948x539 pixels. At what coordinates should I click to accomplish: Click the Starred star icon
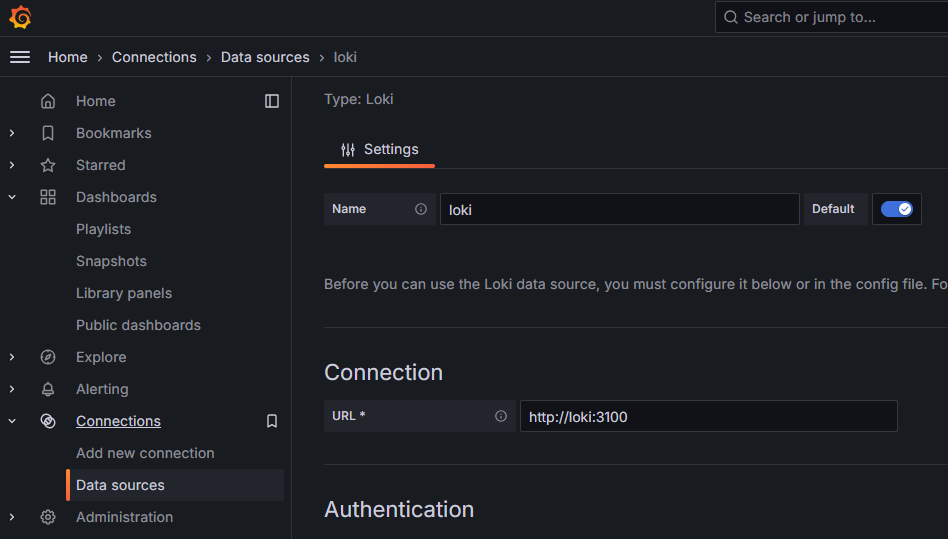[x=48, y=165]
